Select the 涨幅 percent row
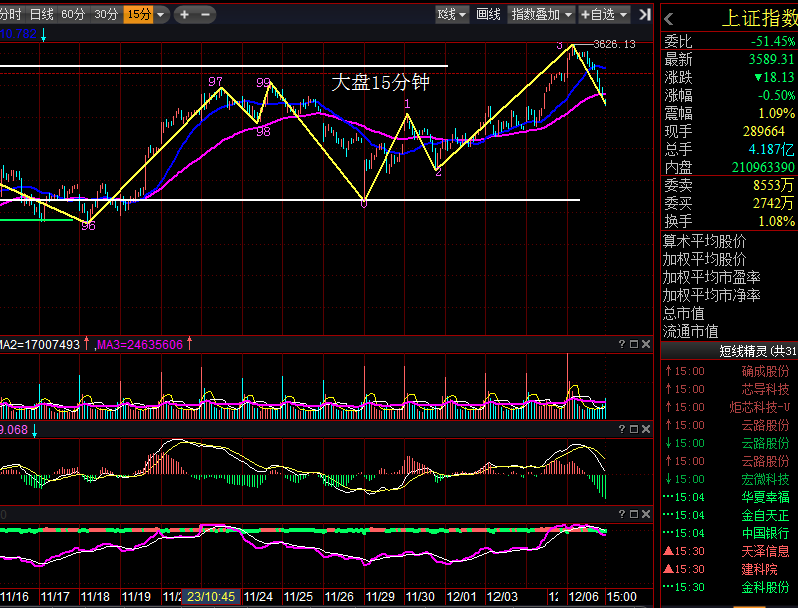Viewport: 798px width, 608px height. click(x=729, y=95)
